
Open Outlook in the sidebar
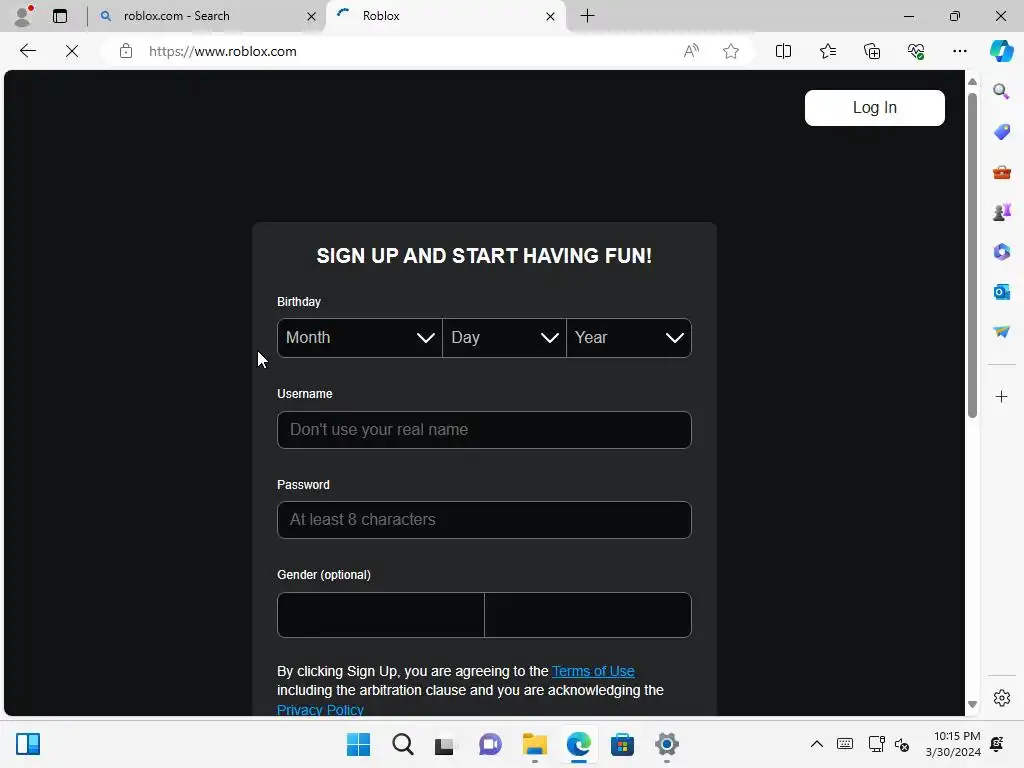[1001, 292]
